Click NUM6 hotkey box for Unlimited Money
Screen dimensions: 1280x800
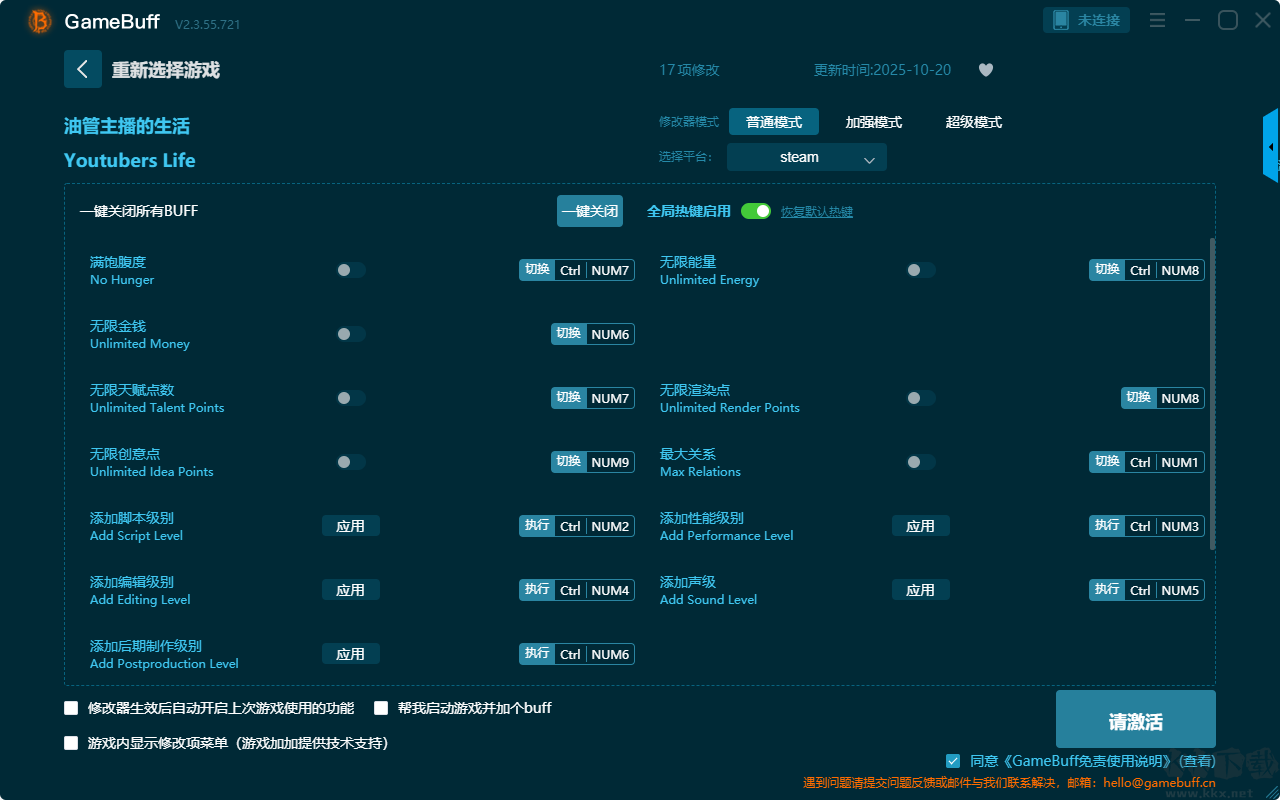coord(610,334)
